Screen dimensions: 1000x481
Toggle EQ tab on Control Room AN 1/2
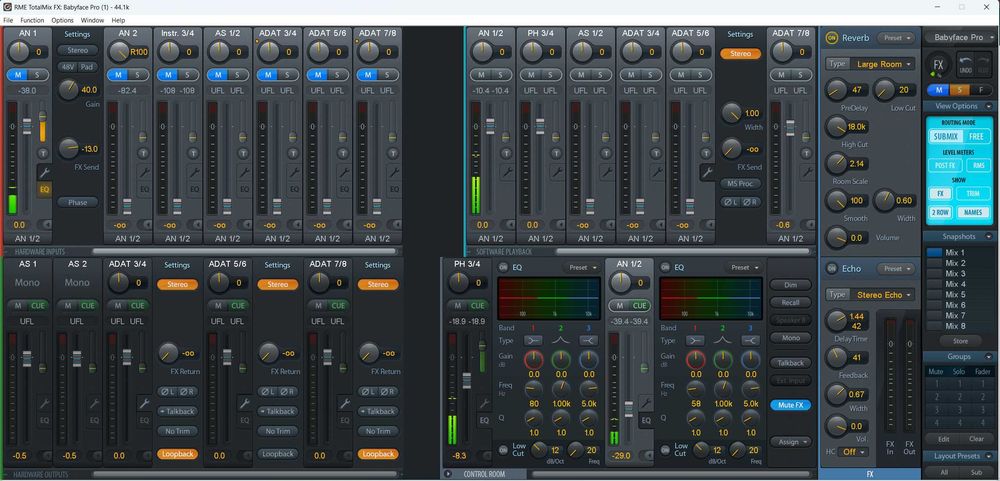(x=646, y=420)
